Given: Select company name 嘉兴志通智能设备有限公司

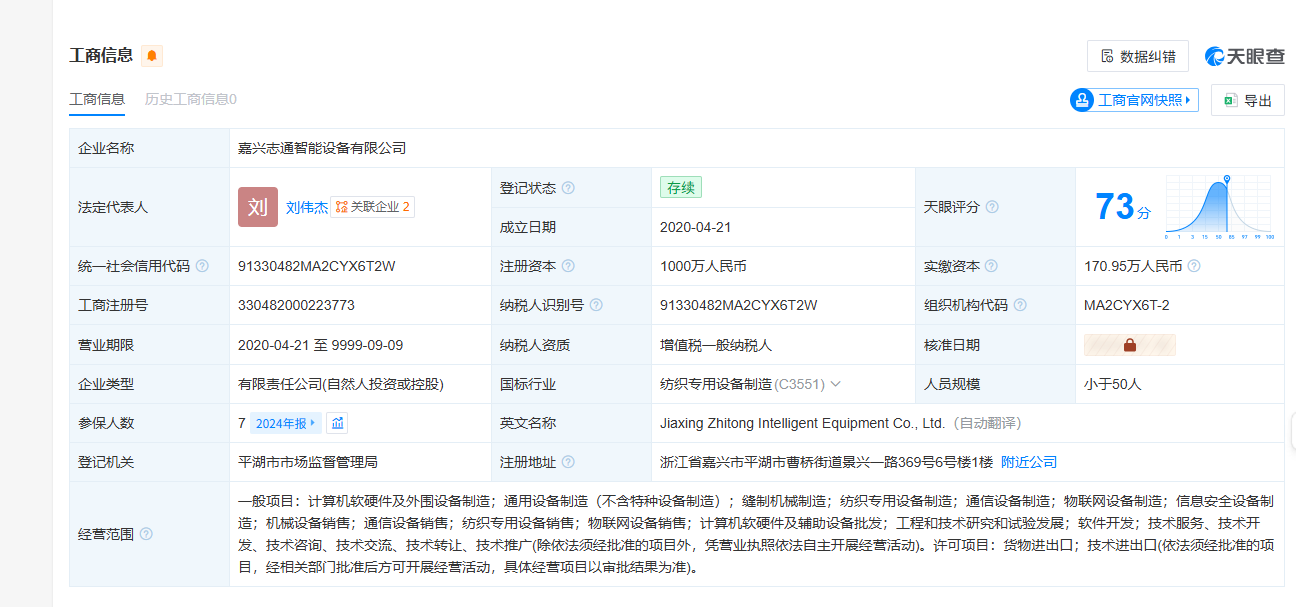Looking at the screenshot, I should tap(322, 148).
